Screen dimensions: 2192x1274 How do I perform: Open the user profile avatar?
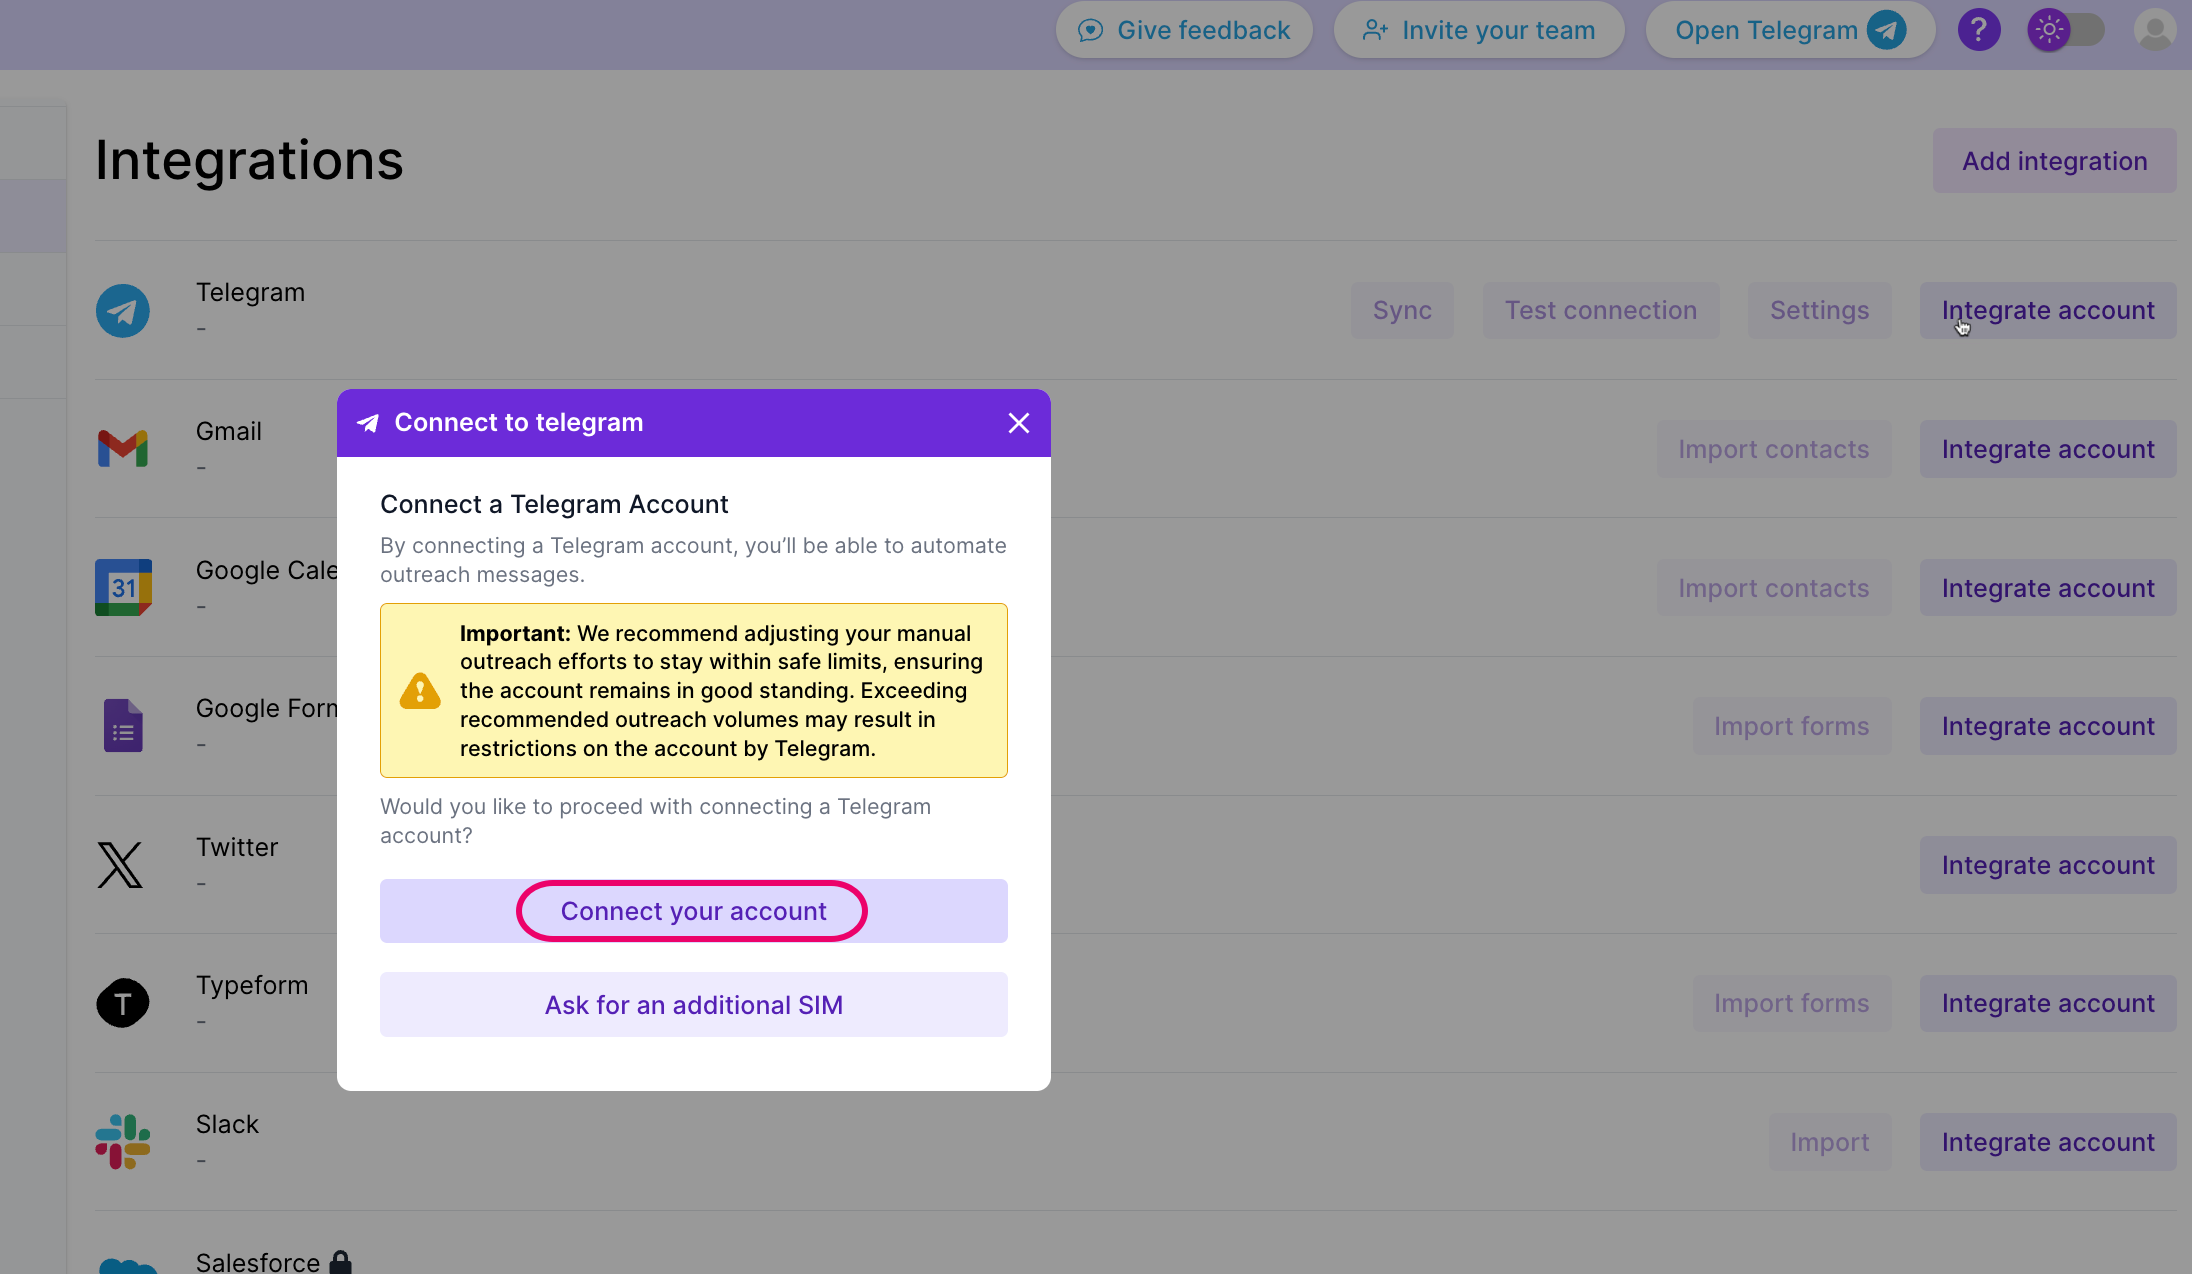(x=2155, y=30)
